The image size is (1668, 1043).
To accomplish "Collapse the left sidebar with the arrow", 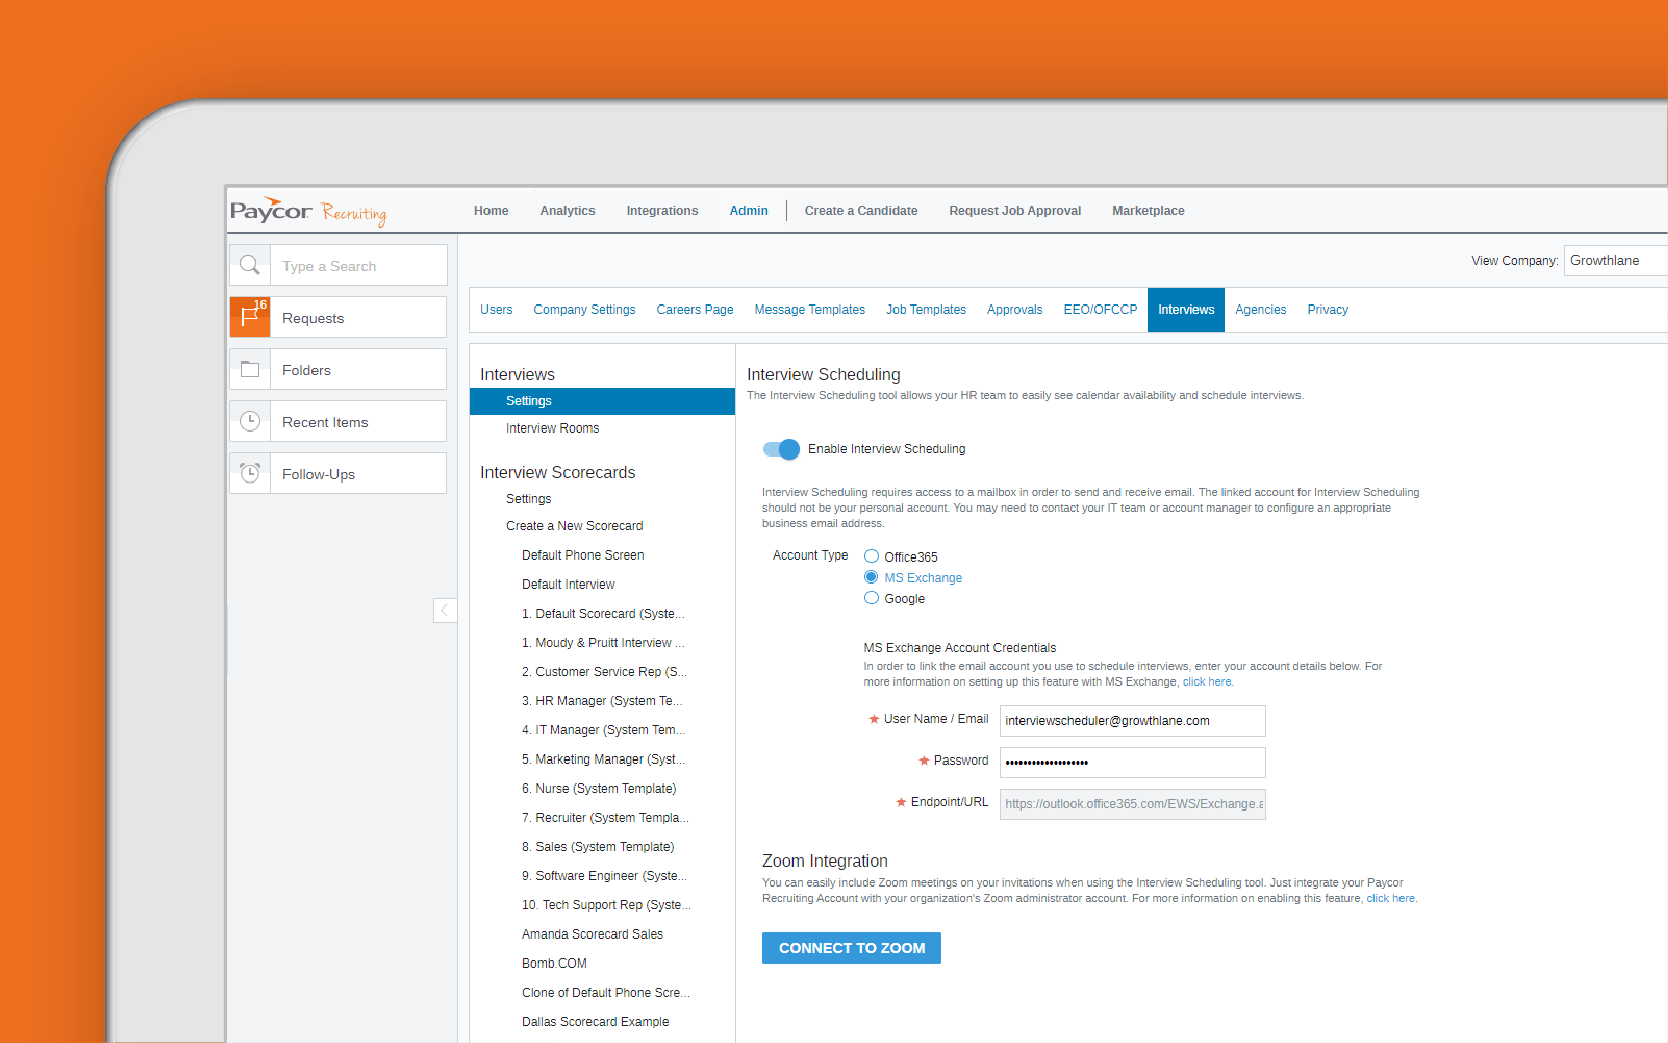I will pos(445,610).
